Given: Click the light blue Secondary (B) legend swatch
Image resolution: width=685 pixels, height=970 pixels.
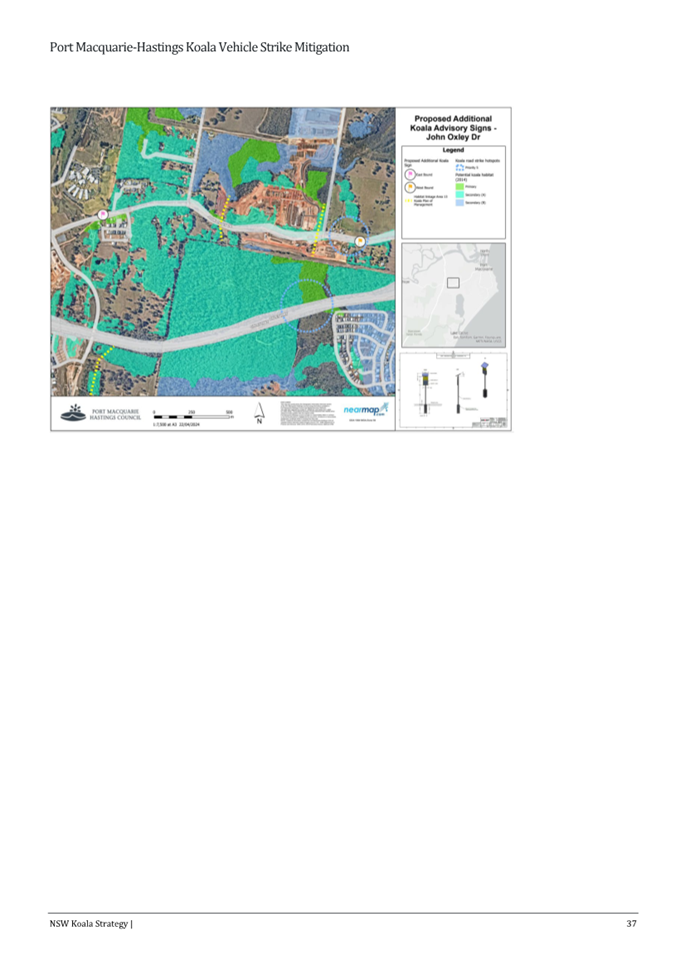Looking at the screenshot, I should tap(460, 202).
